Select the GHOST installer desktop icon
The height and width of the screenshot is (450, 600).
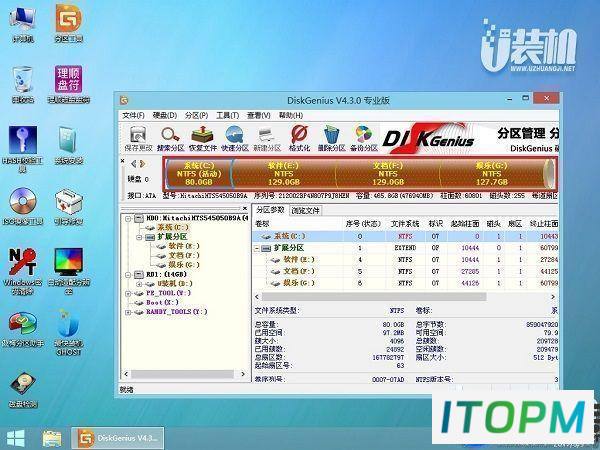click(68, 332)
